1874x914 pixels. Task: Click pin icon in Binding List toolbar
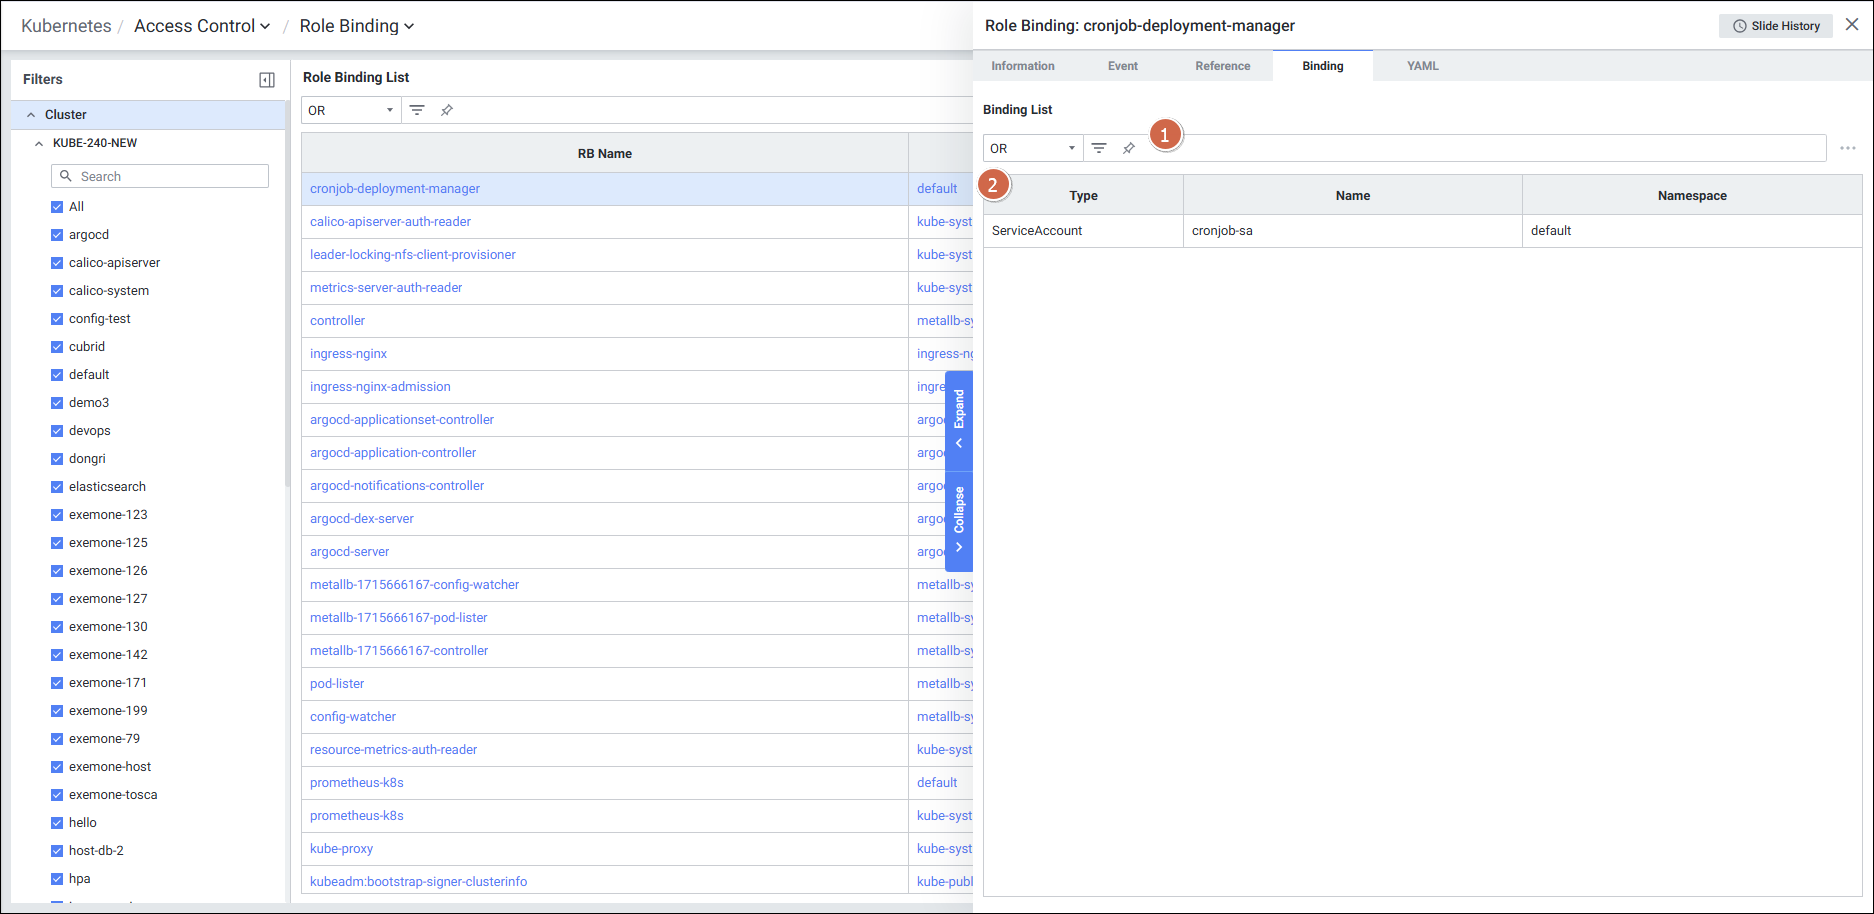point(1129,148)
